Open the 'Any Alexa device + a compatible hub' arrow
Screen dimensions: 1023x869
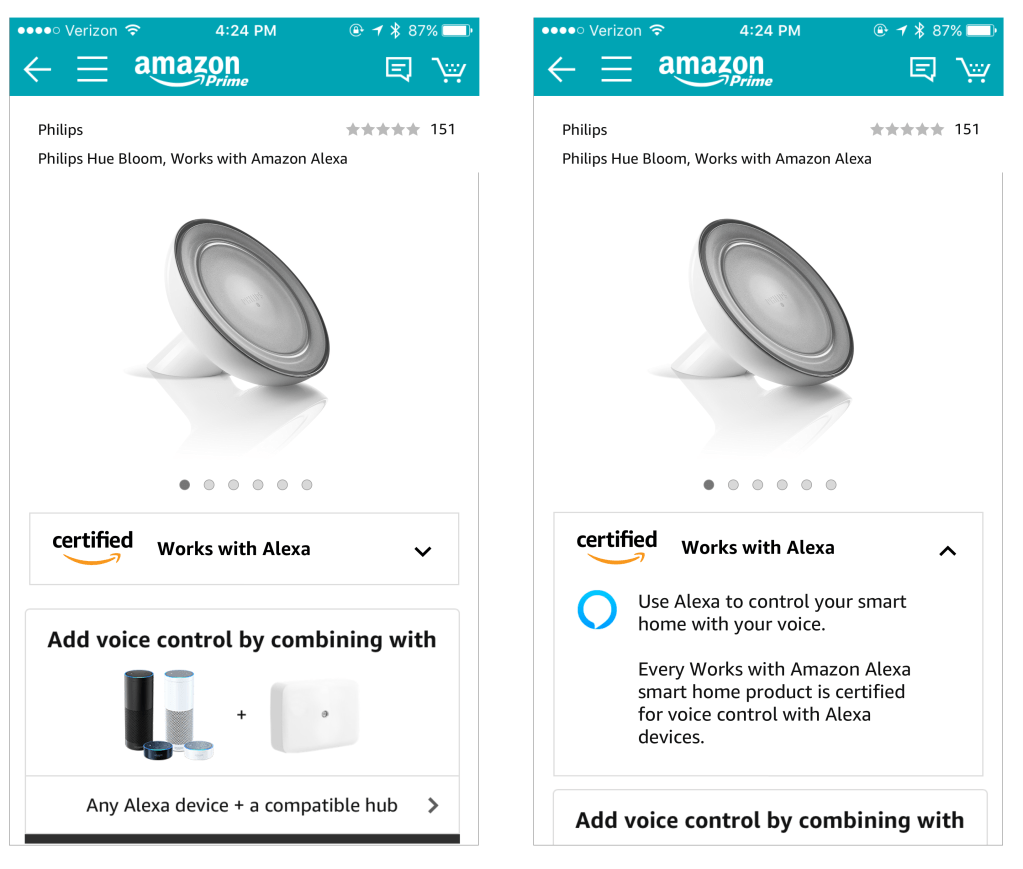click(x=433, y=805)
